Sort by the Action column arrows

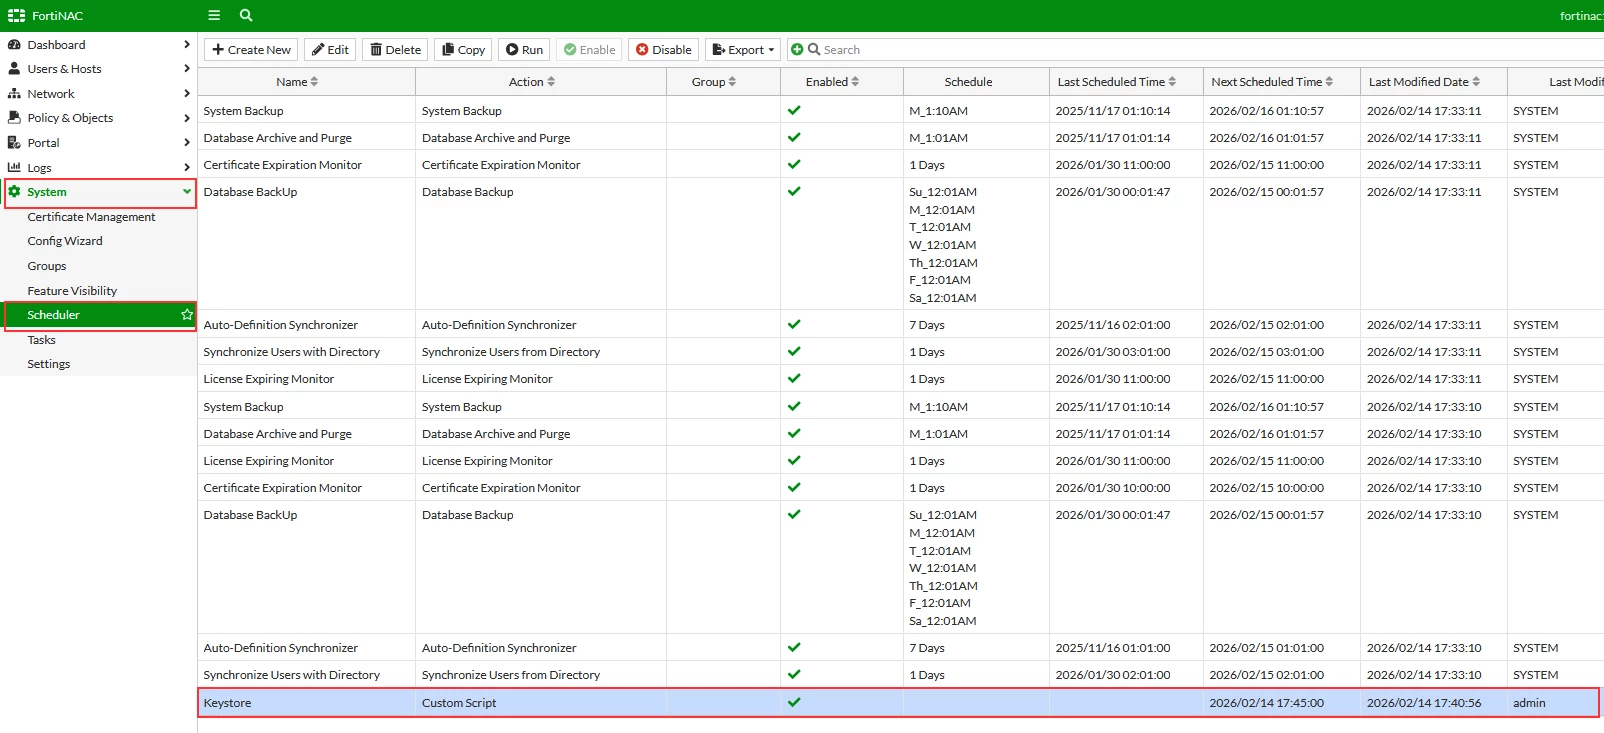click(551, 82)
